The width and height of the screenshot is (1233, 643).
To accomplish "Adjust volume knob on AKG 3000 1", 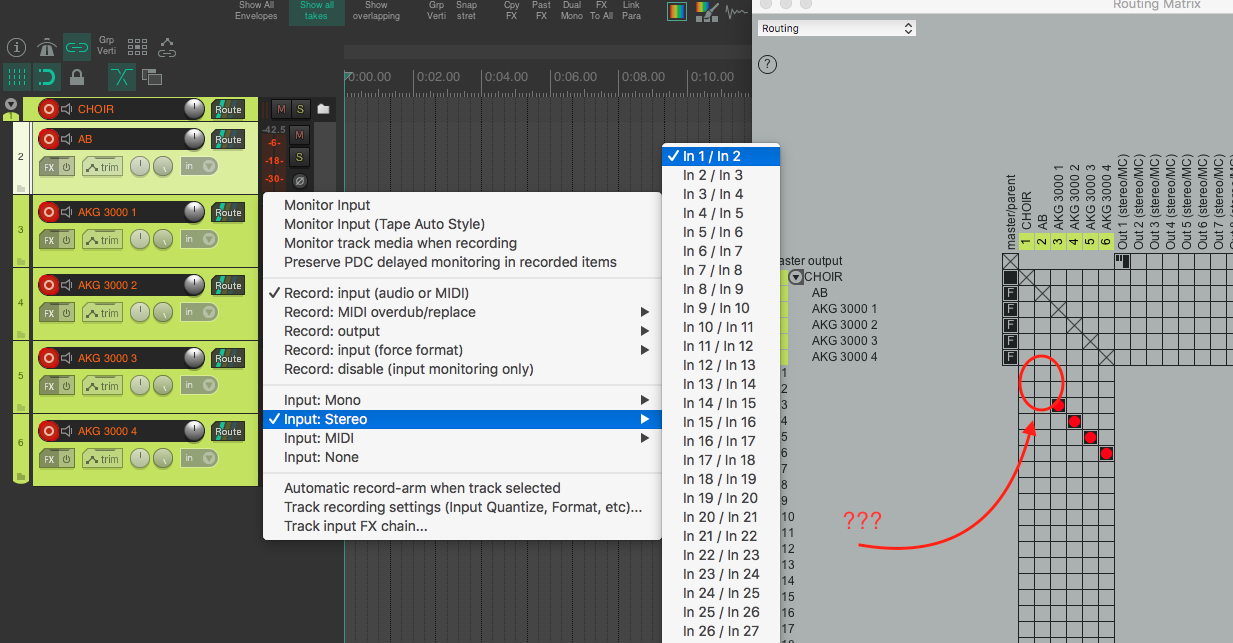I will click(194, 212).
